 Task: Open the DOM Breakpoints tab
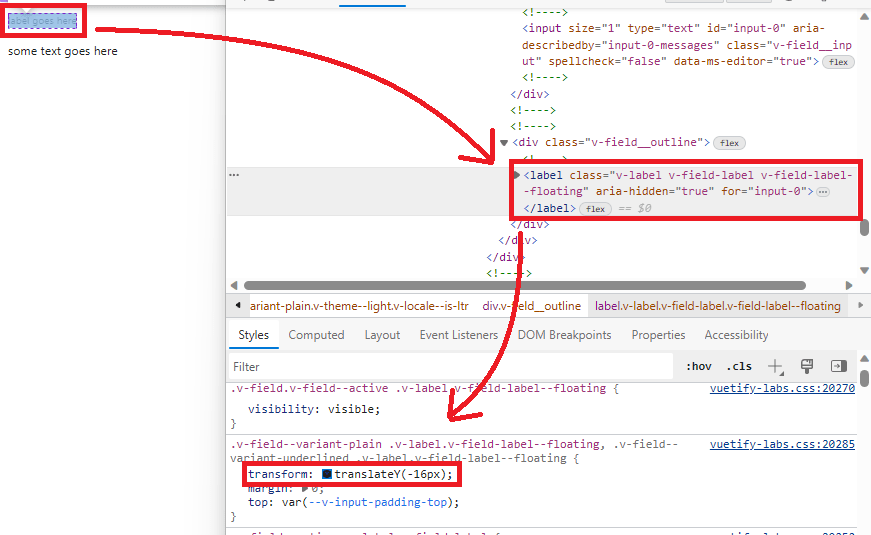pyautogui.click(x=564, y=335)
